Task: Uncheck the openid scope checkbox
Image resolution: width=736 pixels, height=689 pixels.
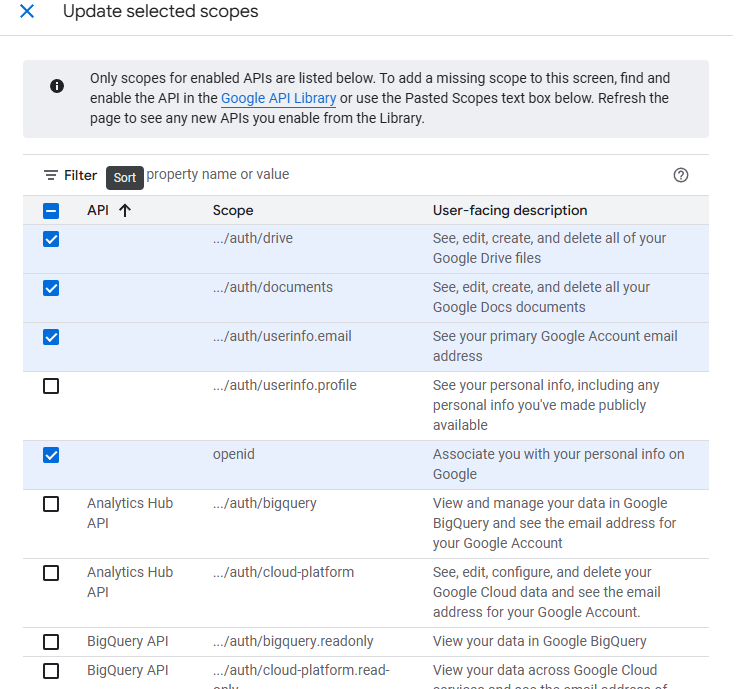Action: [x=51, y=455]
